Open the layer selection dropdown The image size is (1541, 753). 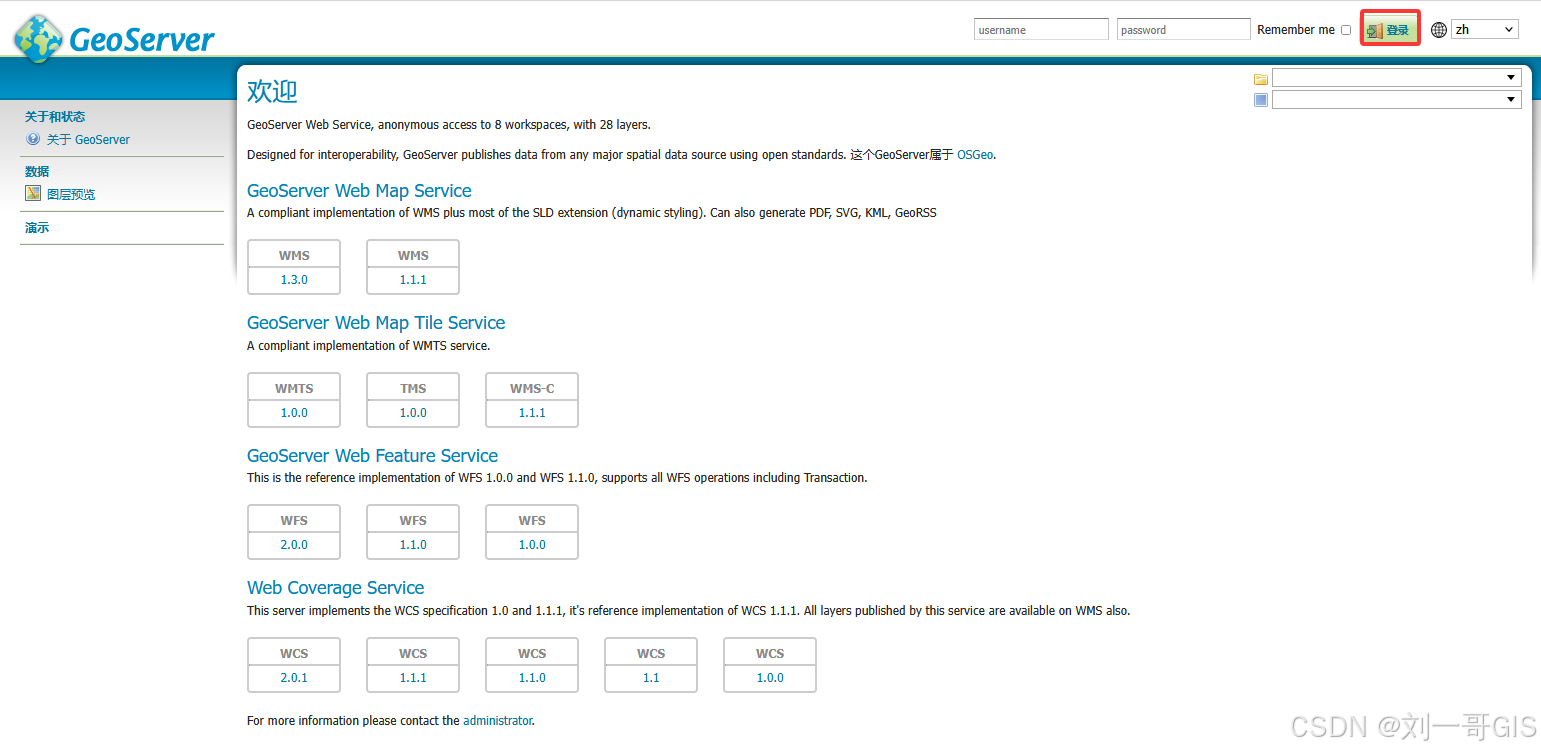point(1397,100)
